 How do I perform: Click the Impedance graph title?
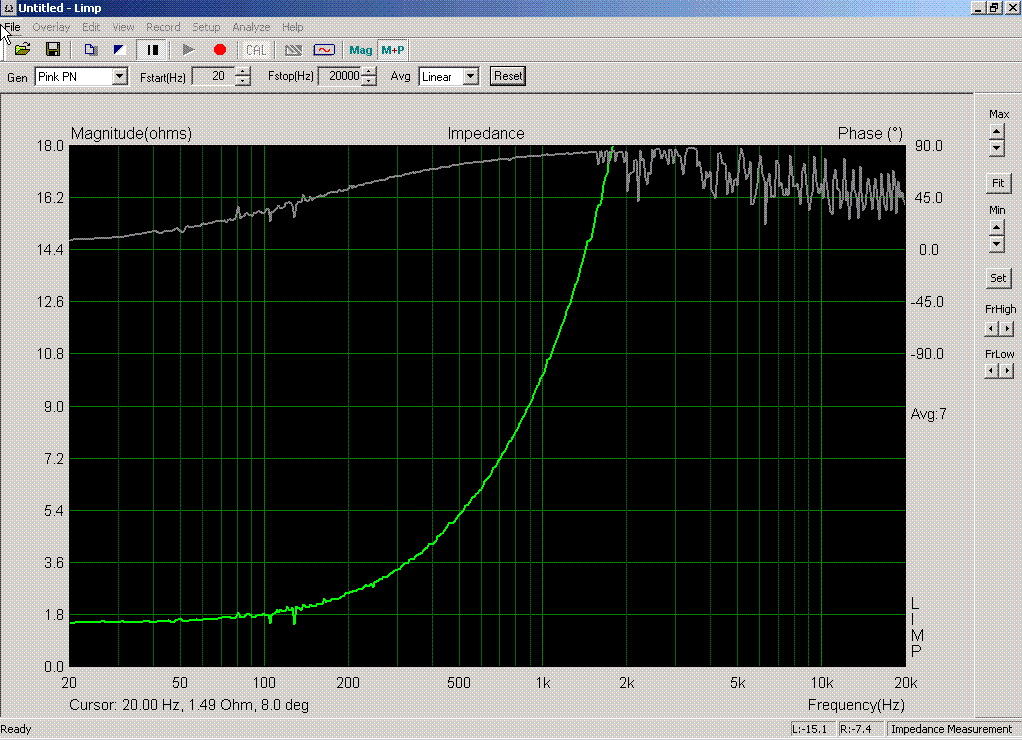[x=486, y=133]
